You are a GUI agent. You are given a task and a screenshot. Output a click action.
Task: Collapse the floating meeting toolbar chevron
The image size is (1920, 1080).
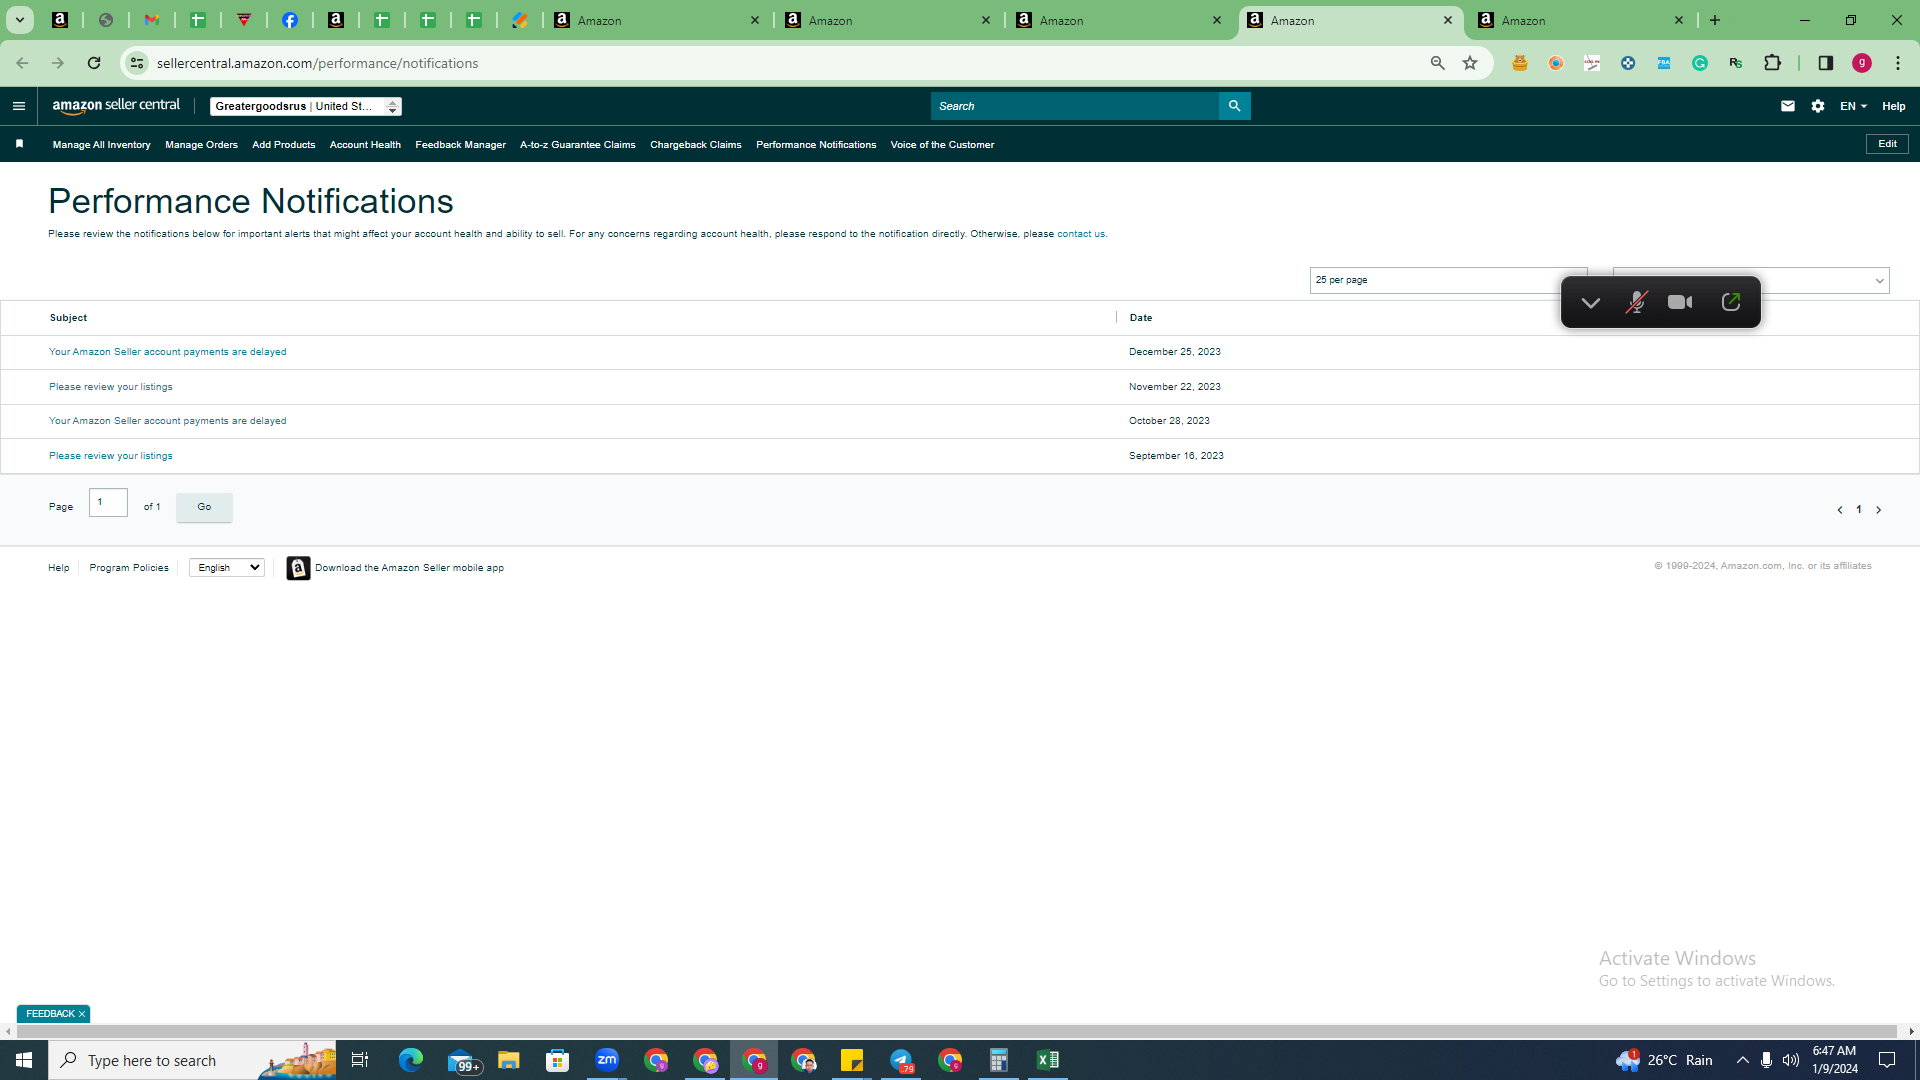coord(1591,303)
